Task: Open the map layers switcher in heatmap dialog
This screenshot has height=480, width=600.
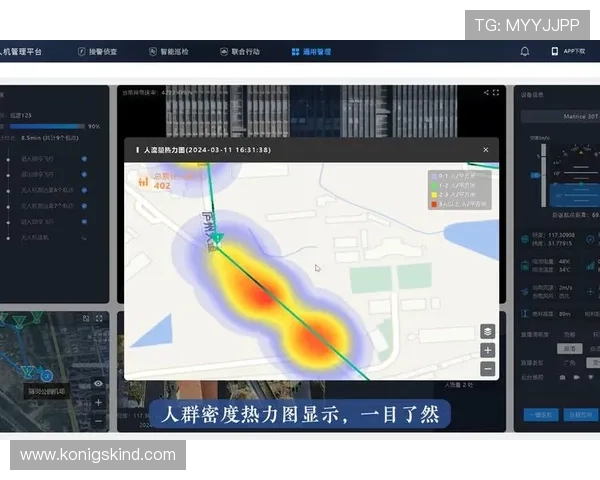Action: [x=488, y=331]
